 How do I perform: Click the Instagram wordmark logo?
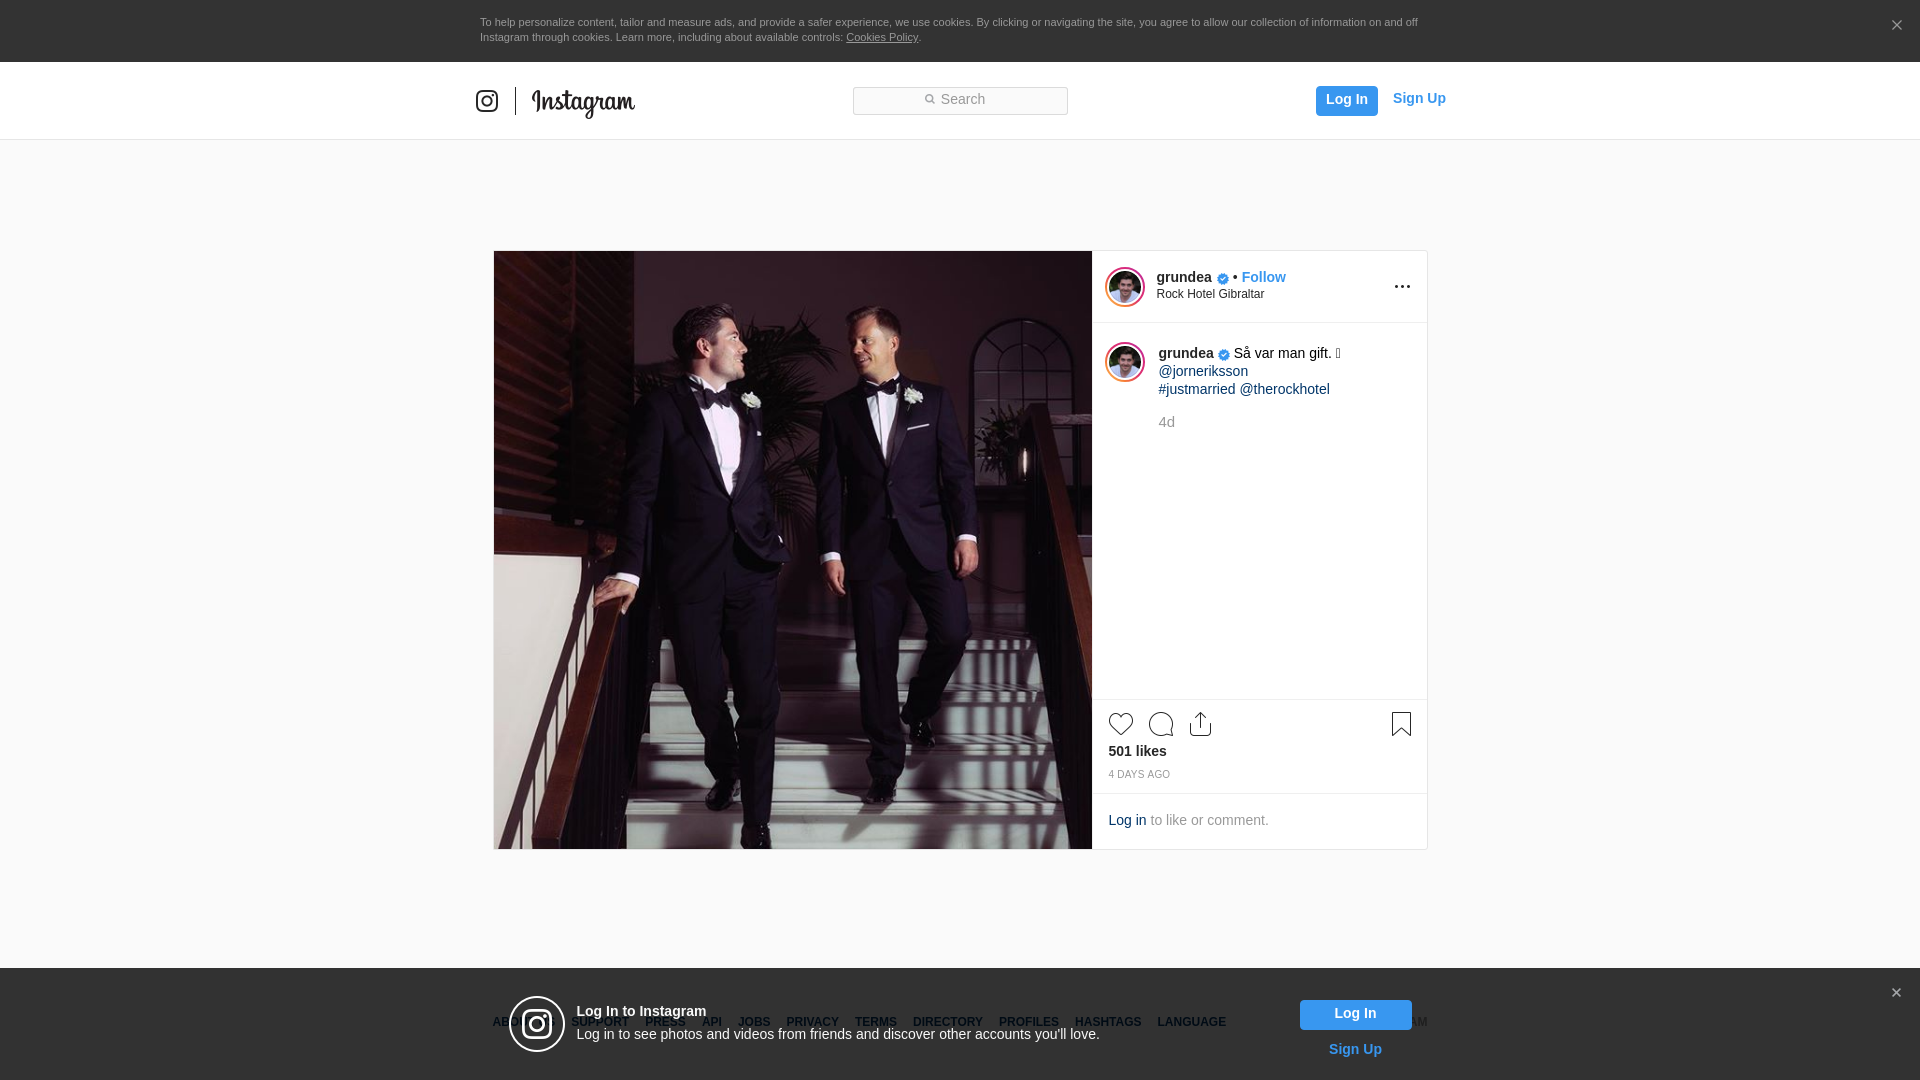pos(583,102)
